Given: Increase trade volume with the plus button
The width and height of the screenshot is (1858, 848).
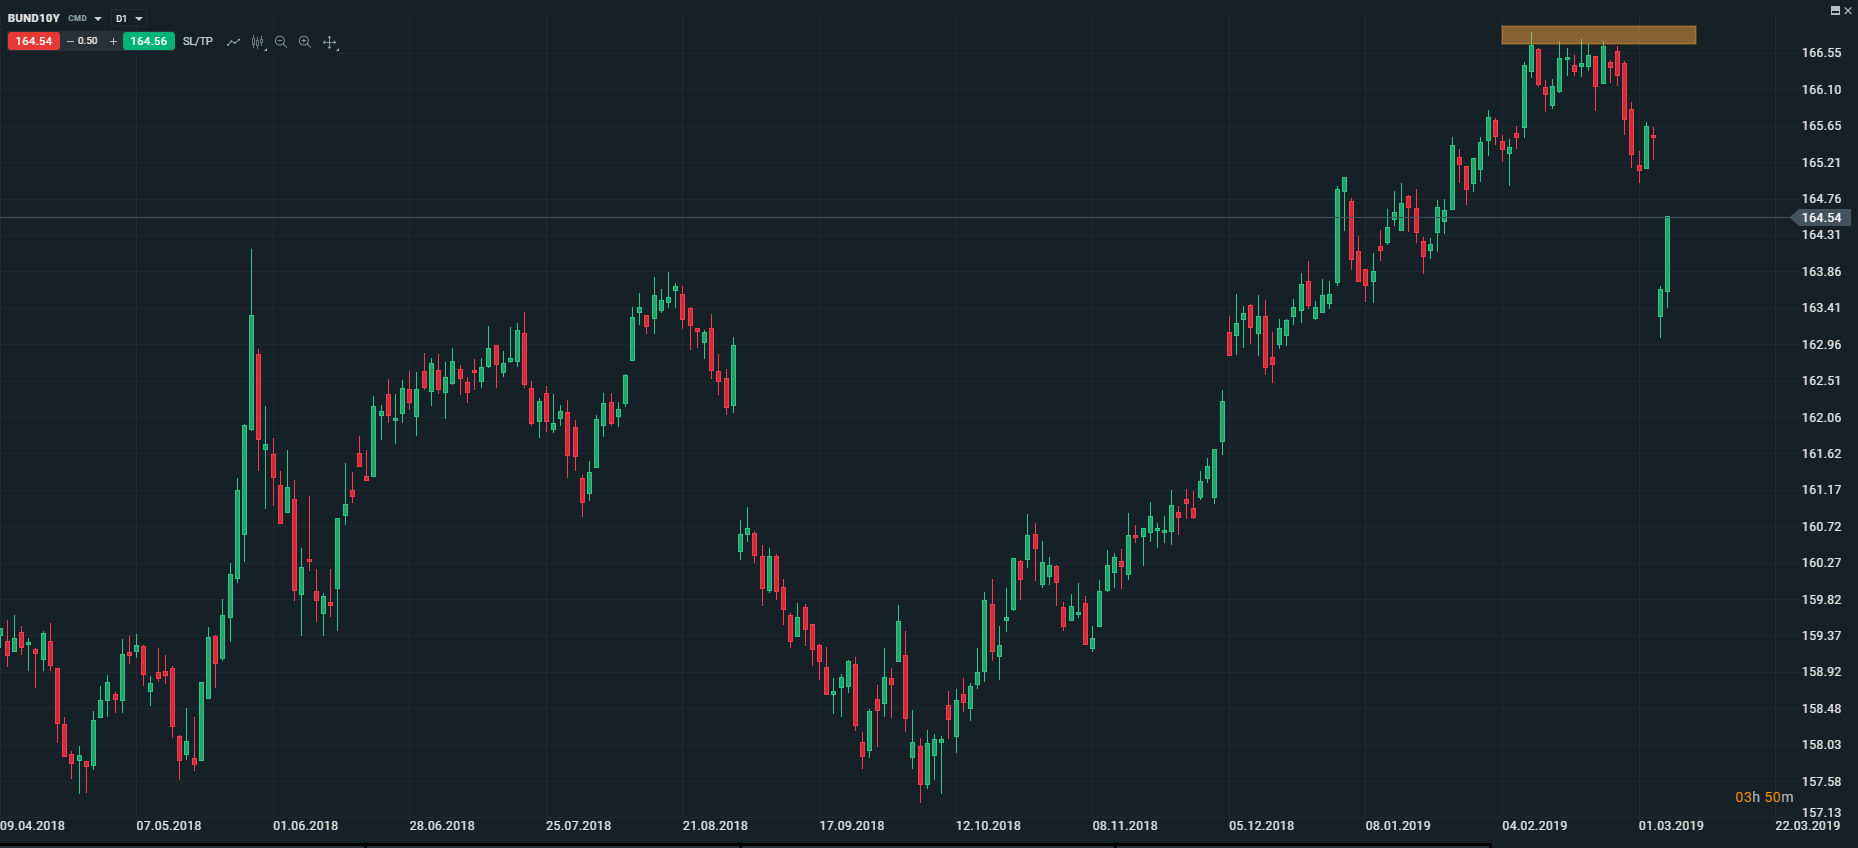Looking at the screenshot, I should pyautogui.click(x=113, y=41).
